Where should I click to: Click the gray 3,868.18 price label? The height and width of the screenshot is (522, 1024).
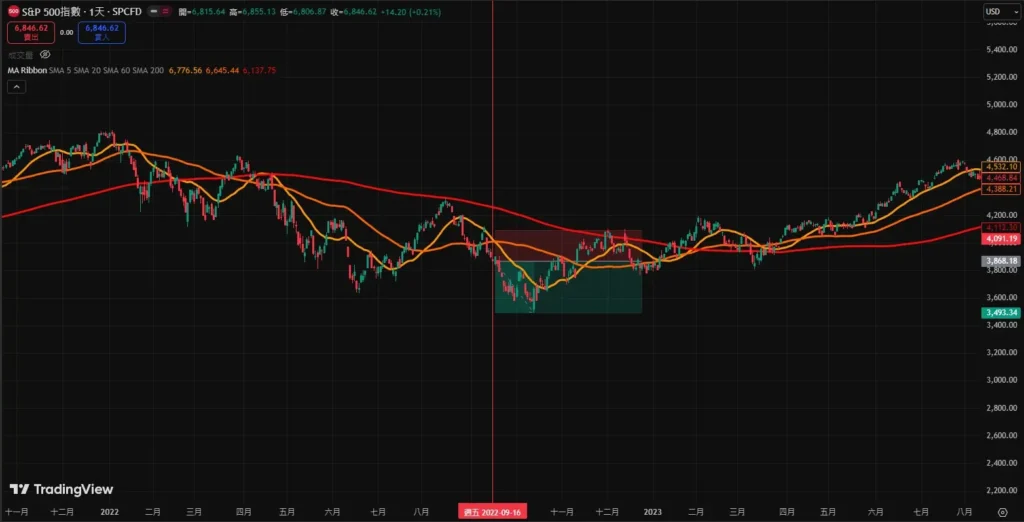click(x=1000, y=261)
